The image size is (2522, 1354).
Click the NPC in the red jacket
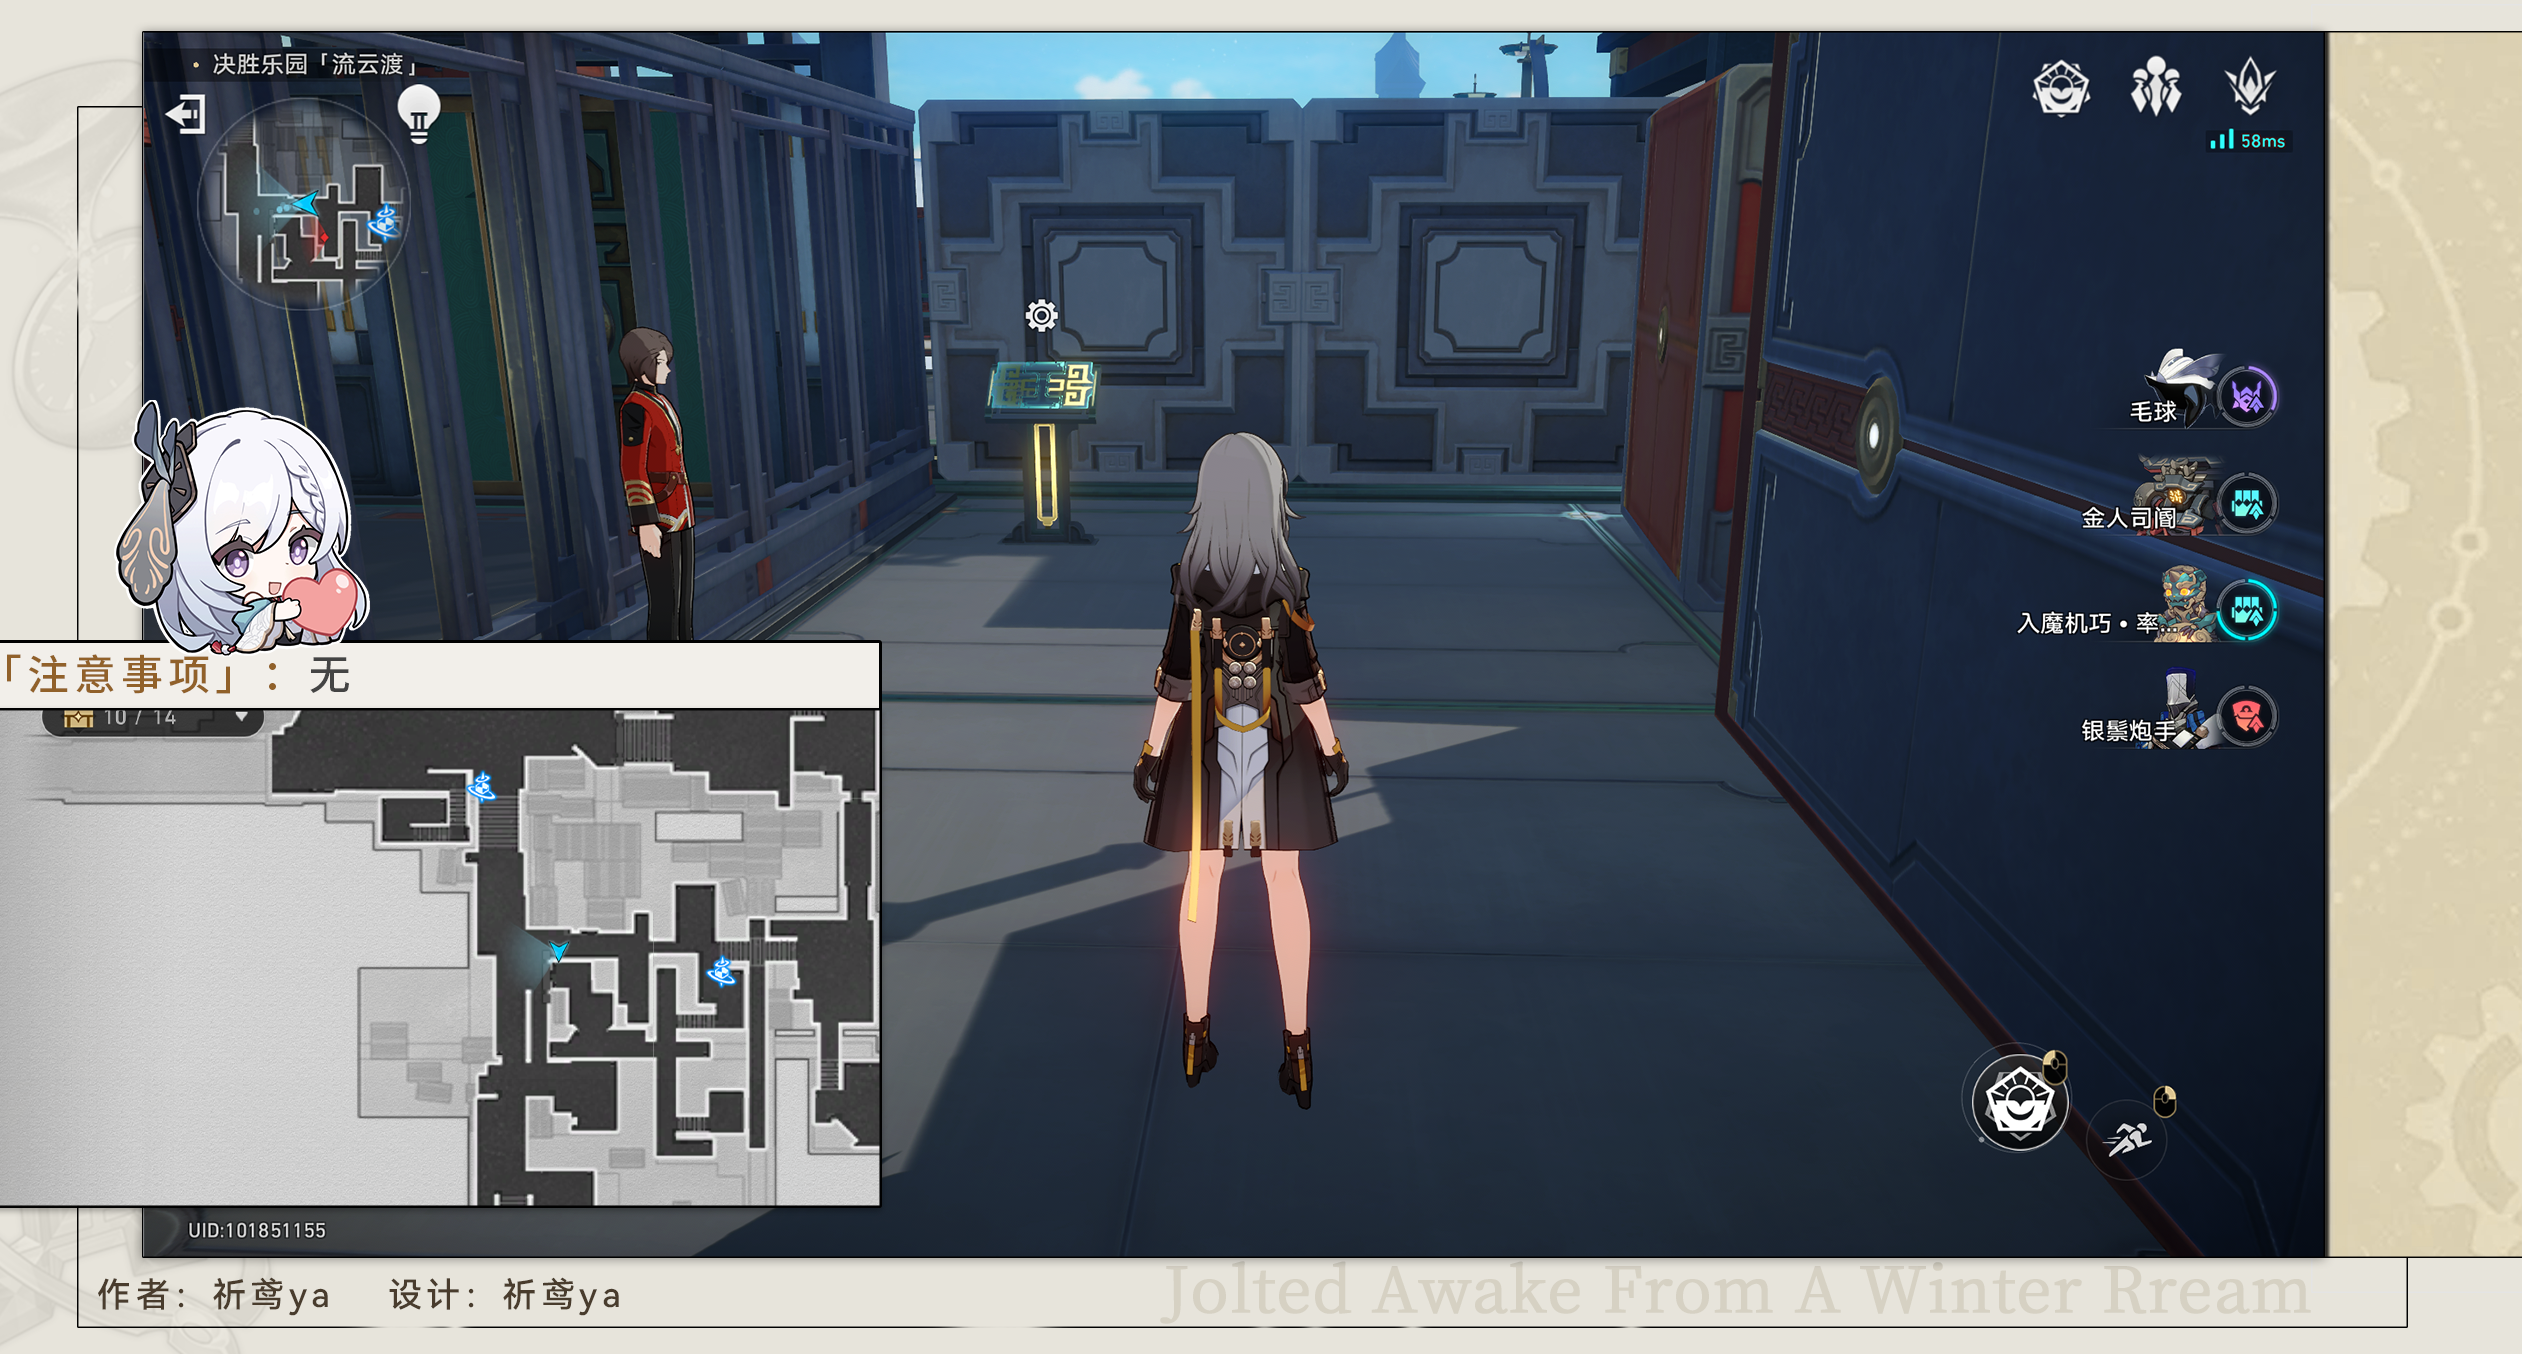(657, 483)
